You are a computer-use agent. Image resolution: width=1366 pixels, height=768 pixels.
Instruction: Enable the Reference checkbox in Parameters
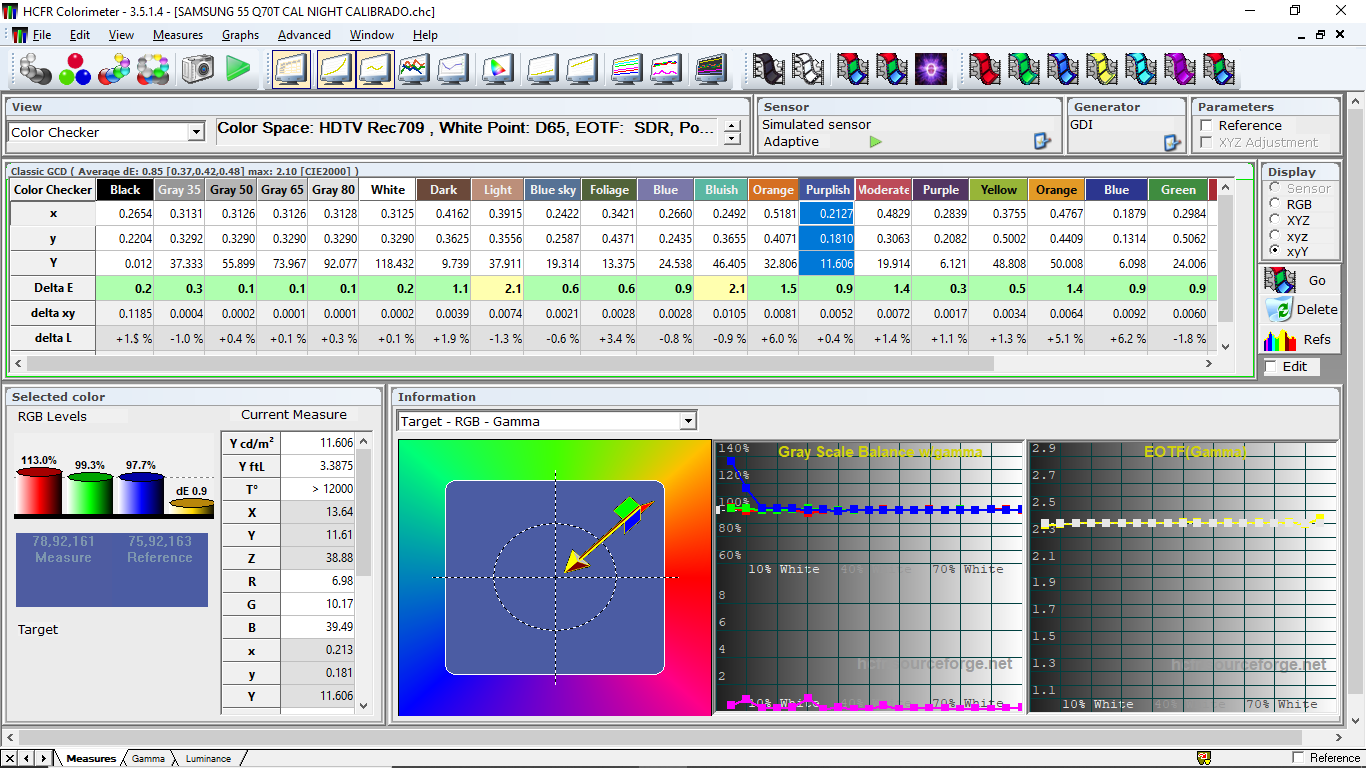1207,125
